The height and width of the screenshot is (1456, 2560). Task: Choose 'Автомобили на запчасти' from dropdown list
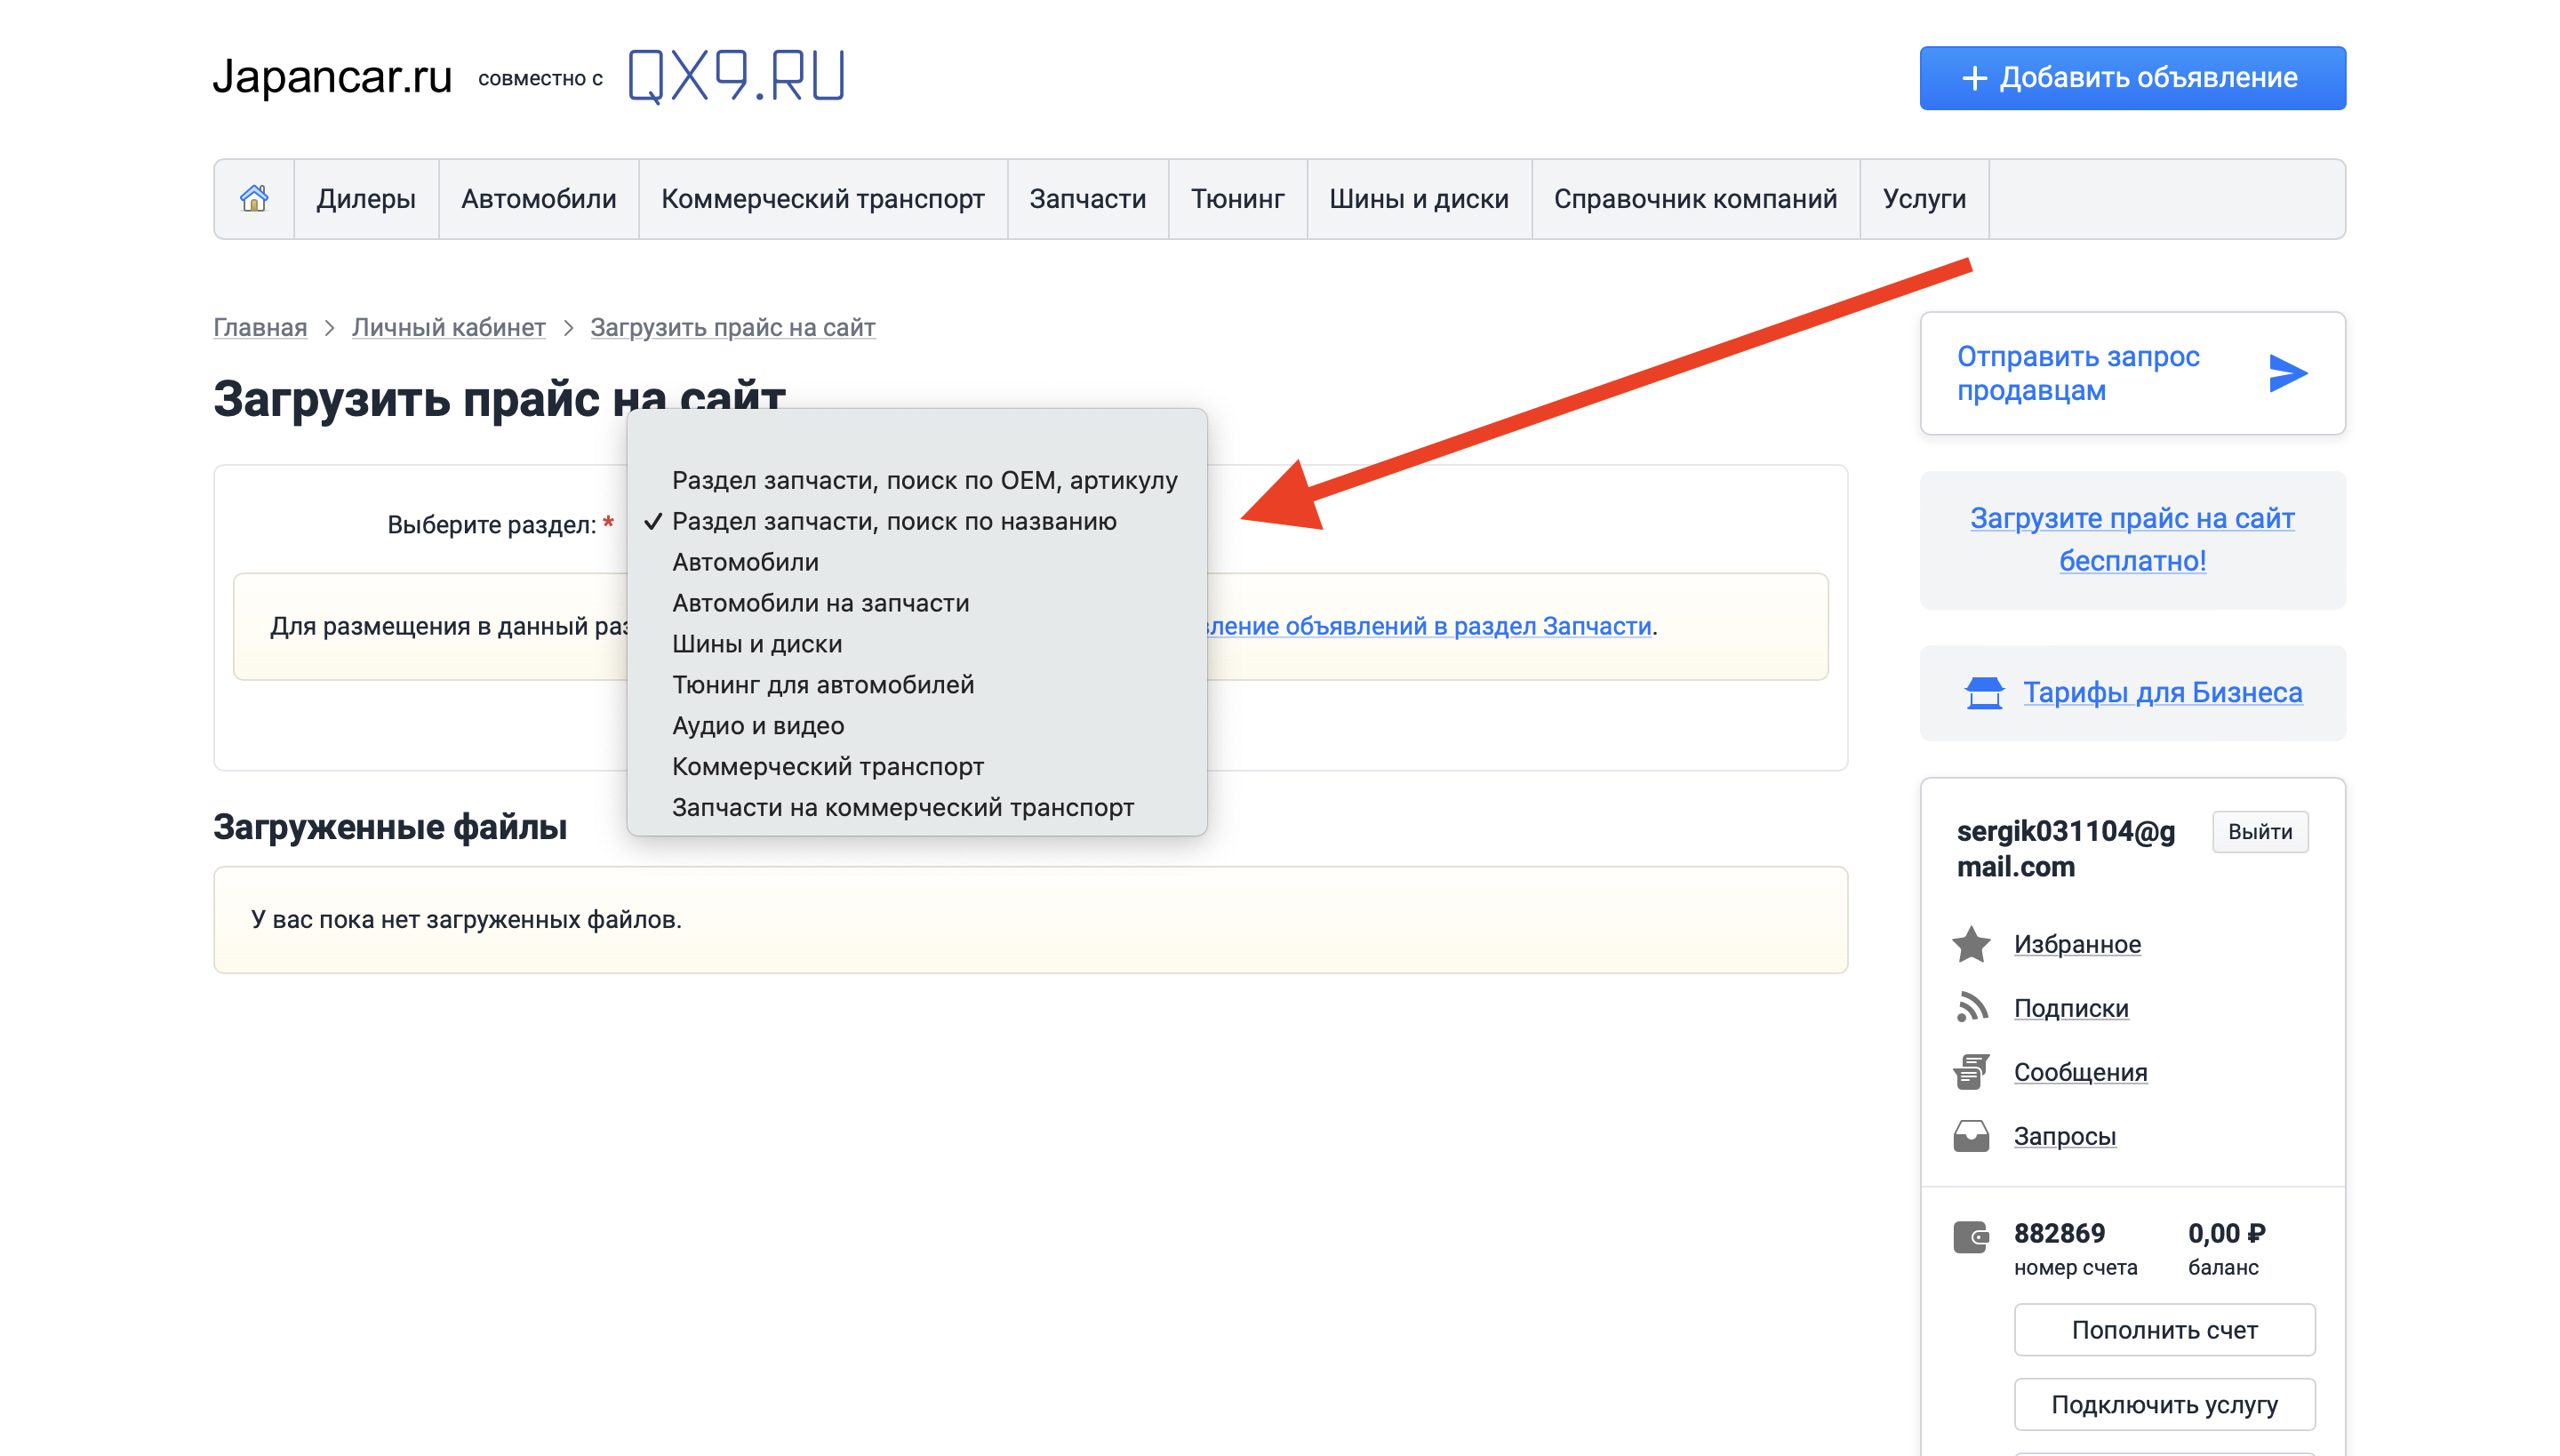[820, 603]
